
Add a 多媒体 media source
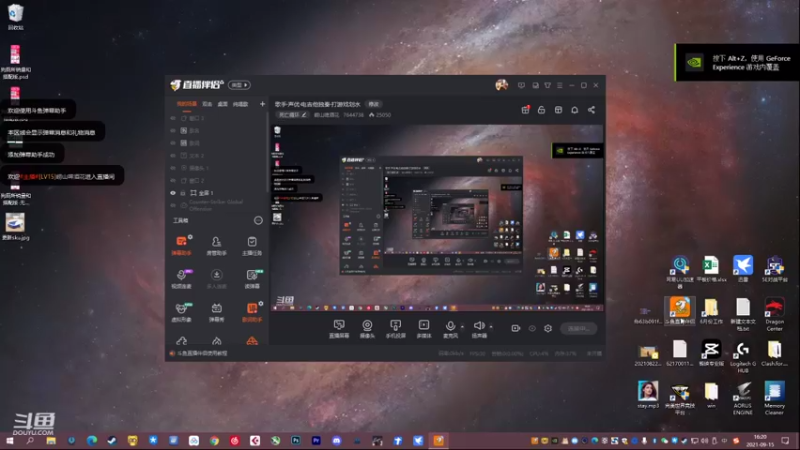click(423, 329)
